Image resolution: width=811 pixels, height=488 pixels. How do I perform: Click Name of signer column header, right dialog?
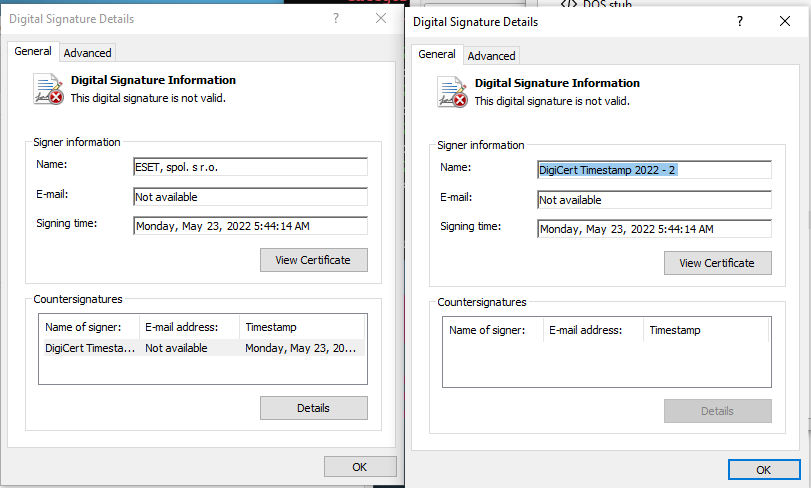[493, 330]
